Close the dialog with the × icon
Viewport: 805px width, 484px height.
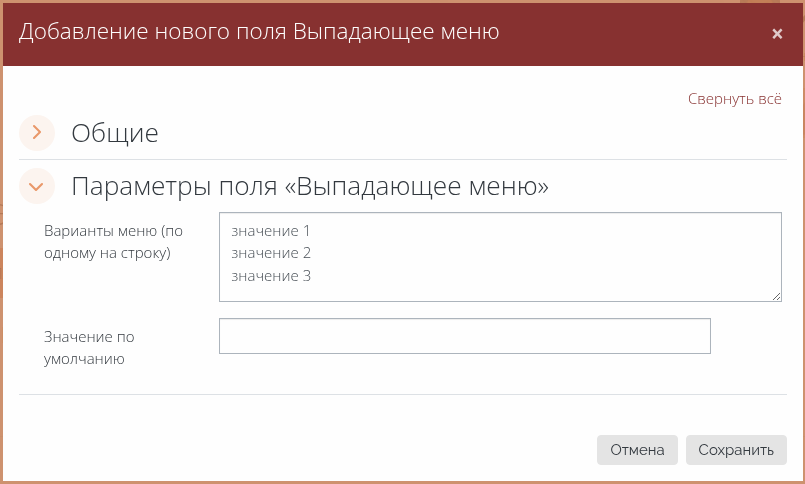(x=777, y=34)
